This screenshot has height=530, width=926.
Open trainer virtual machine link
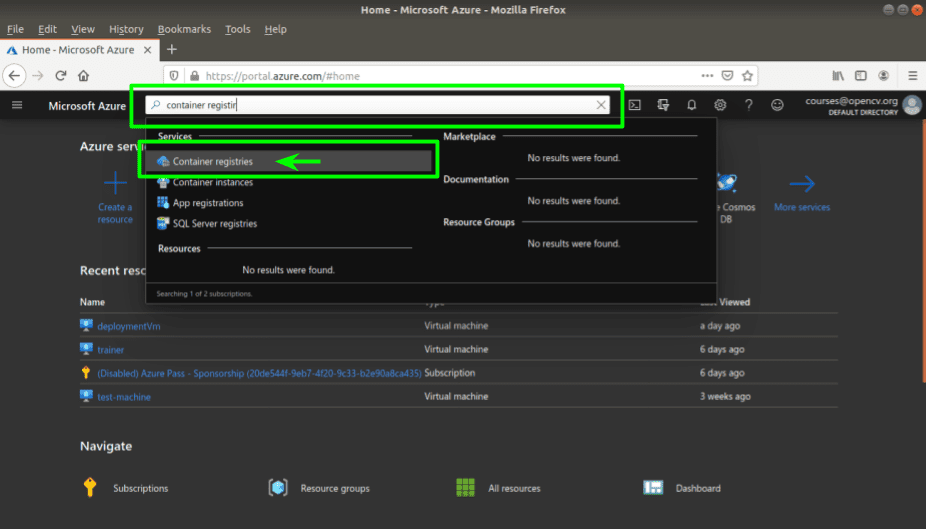(x=110, y=350)
